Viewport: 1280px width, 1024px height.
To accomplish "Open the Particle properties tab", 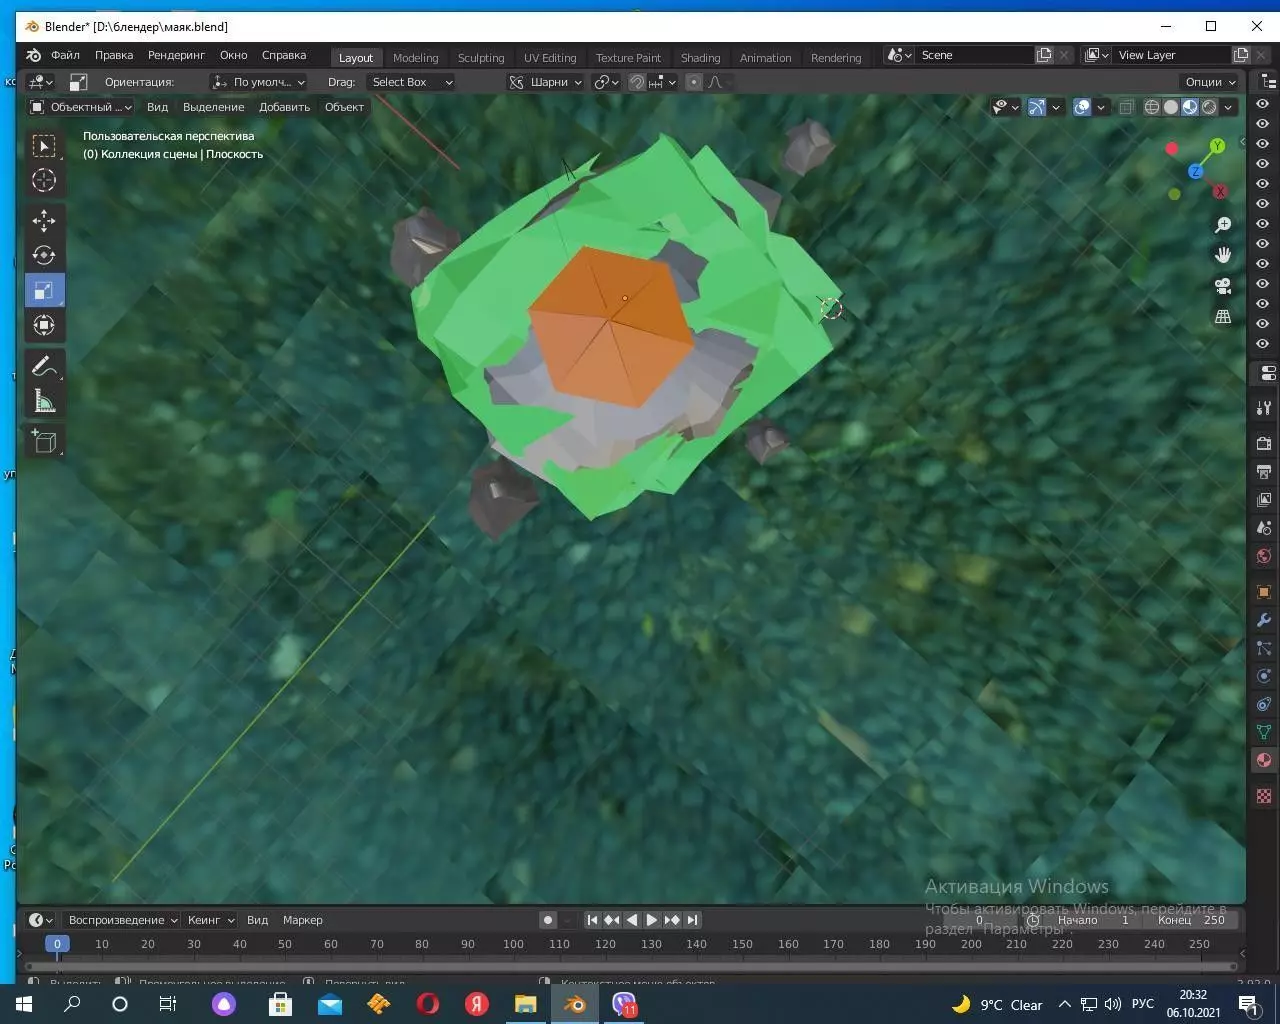I will tap(1264, 648).
